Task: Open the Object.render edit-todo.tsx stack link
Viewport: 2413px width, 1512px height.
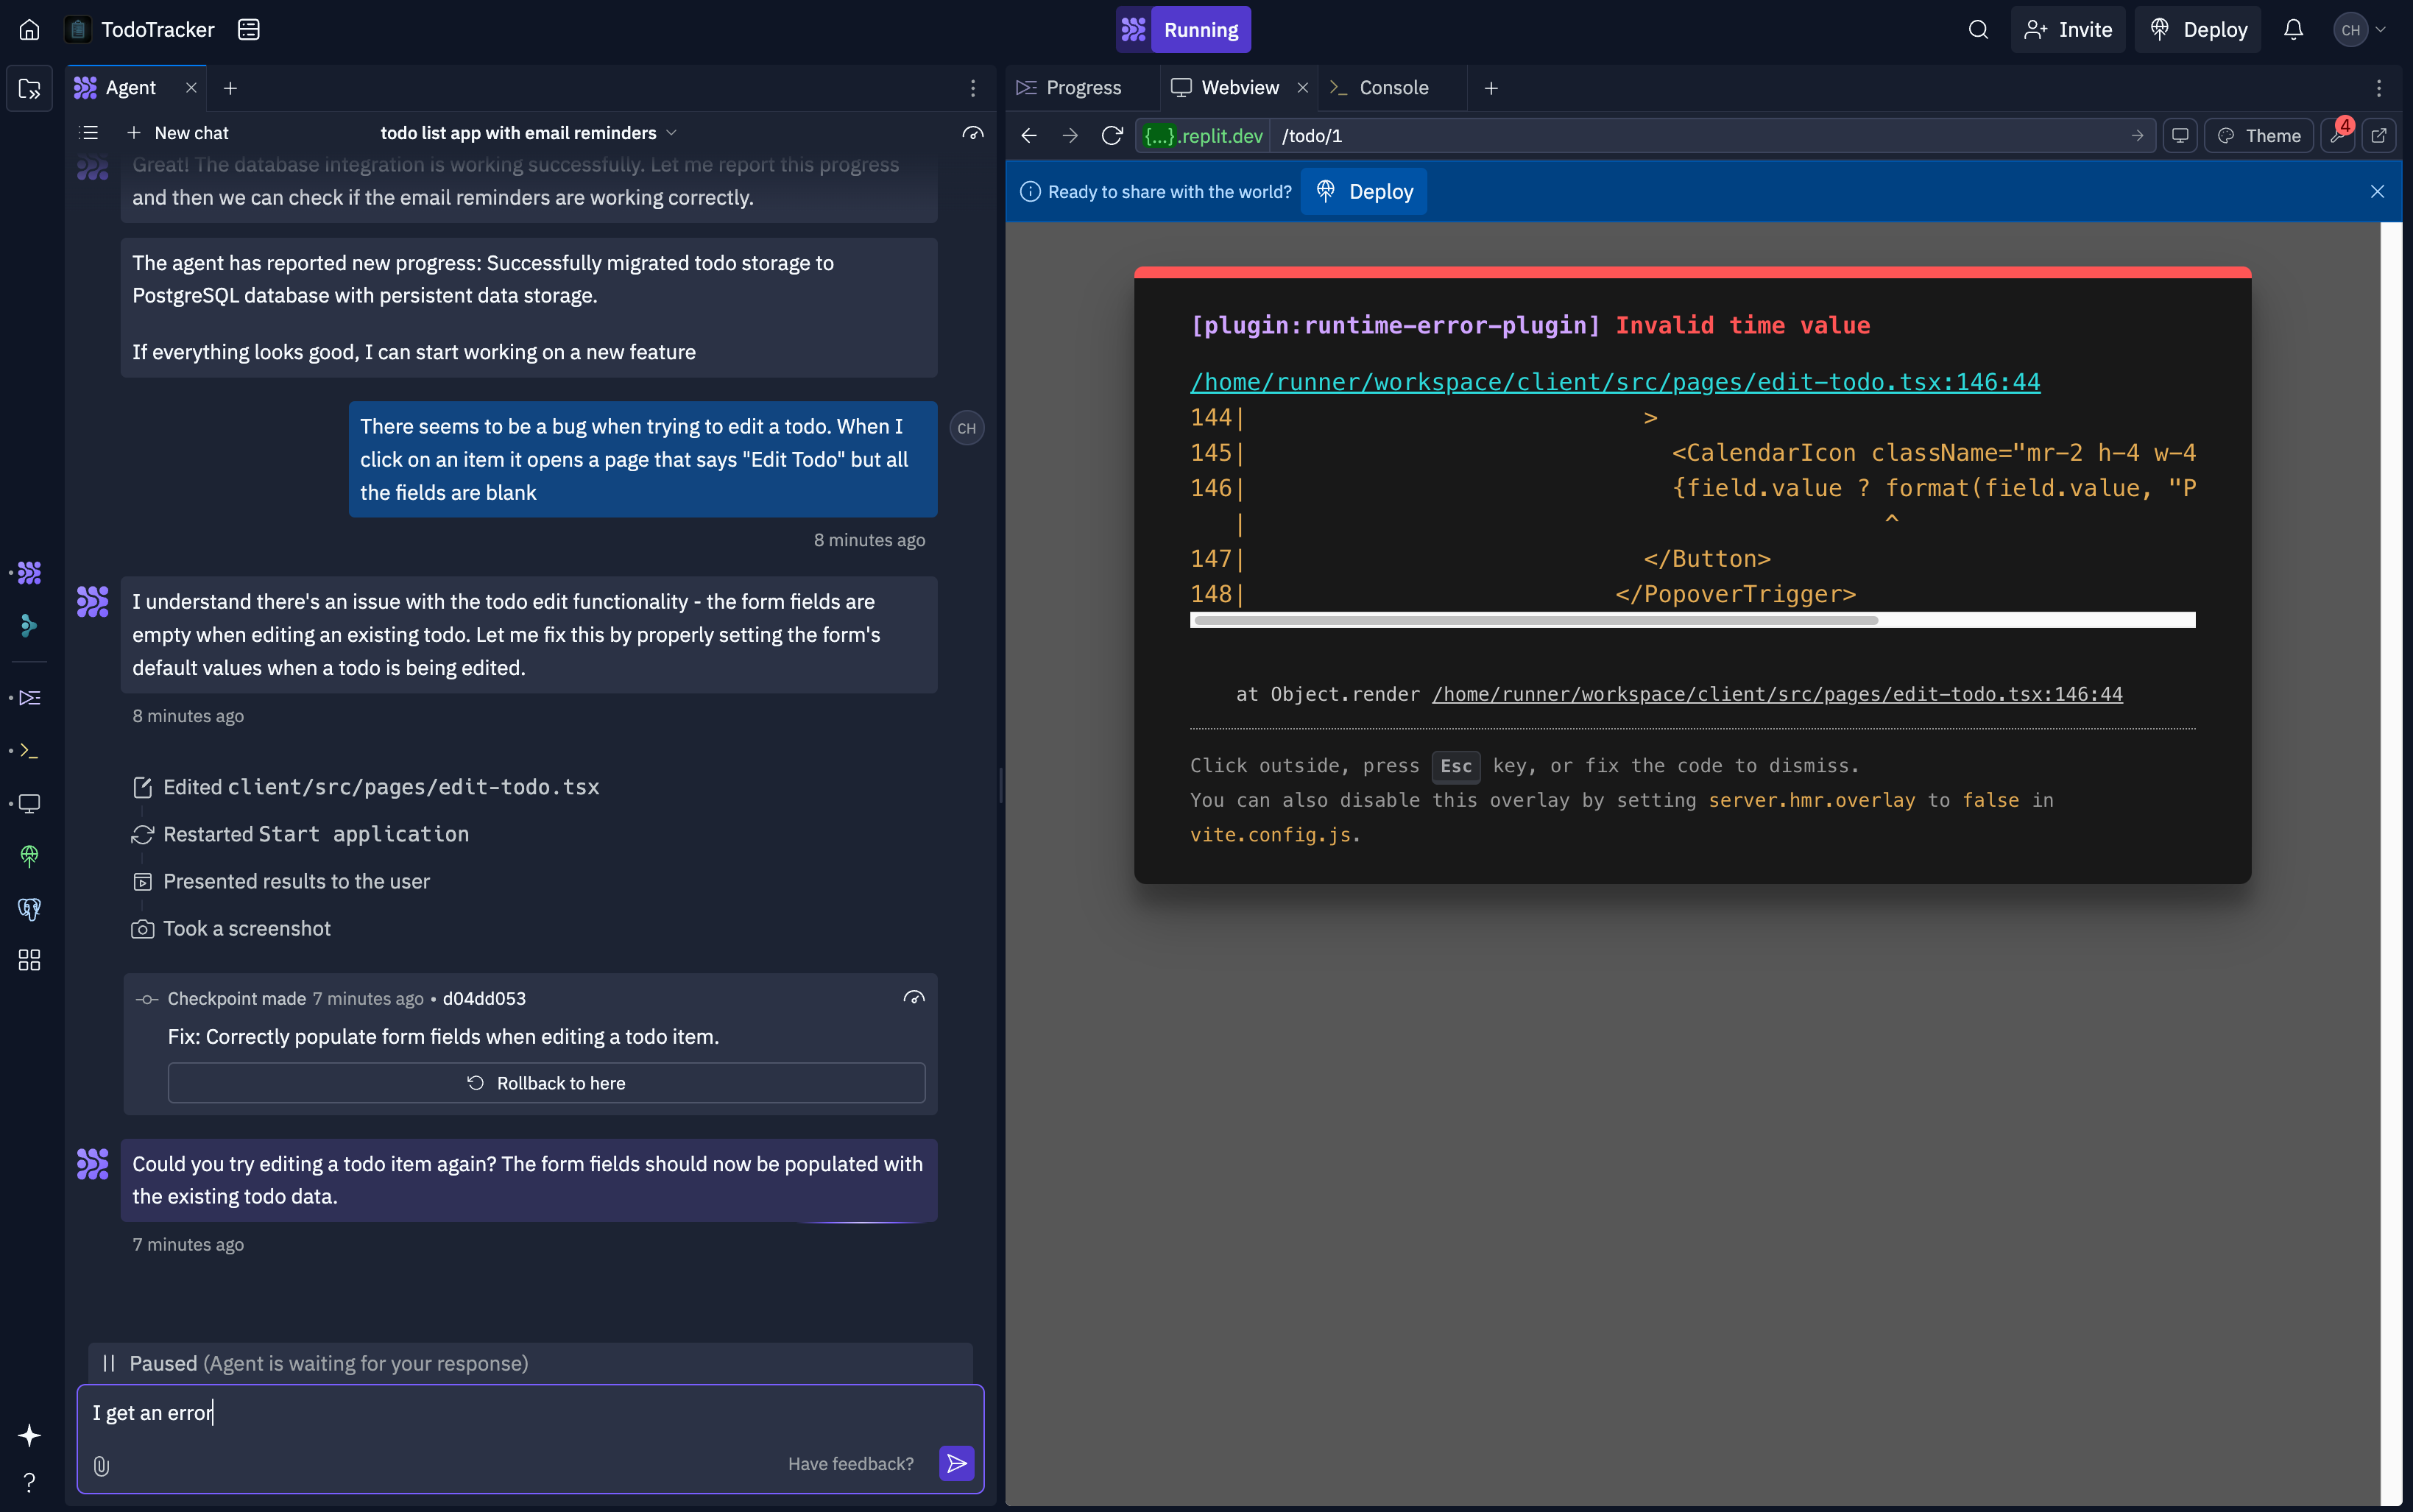Action: click(1777, 694)
